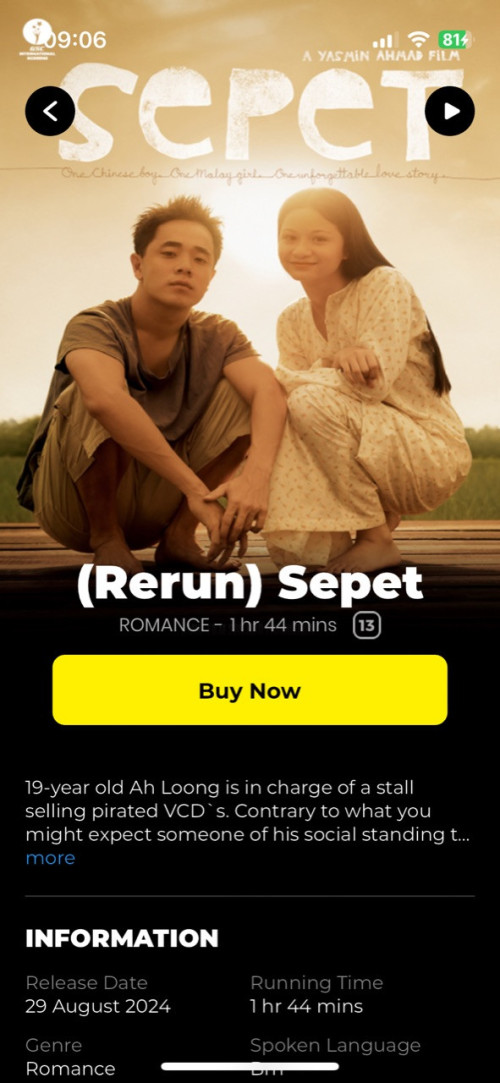500x1083 pixels.
Task: Tap the 13 age rating badge
Action: click(367, 626)
